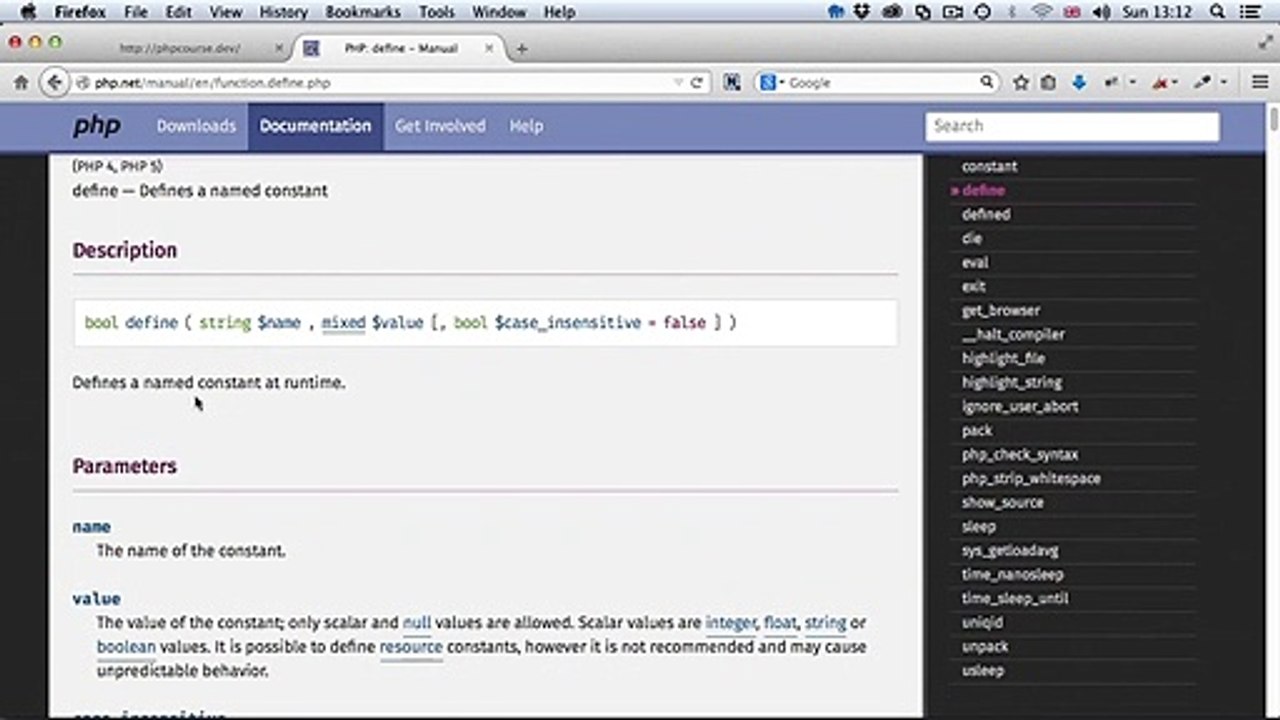Click the extension icon left of Google search
The height and width of the screenshot is (720, 1280).
(x=732, y=83)
